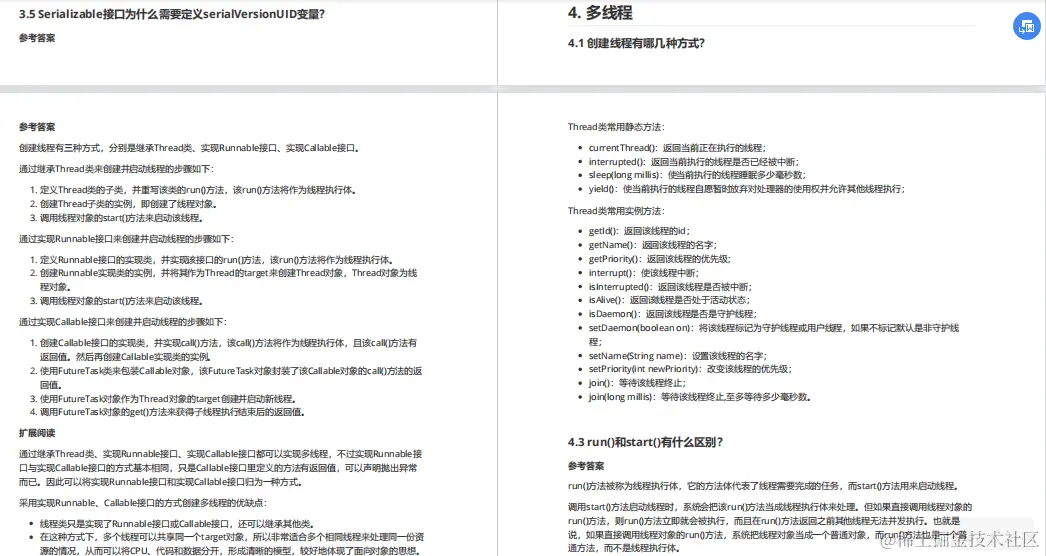Click bullet 'interrupted():返回当前执行的线程是否已经被中断'
The width and height of the screenshot is (1046, 556).
[x=693, y=162]
